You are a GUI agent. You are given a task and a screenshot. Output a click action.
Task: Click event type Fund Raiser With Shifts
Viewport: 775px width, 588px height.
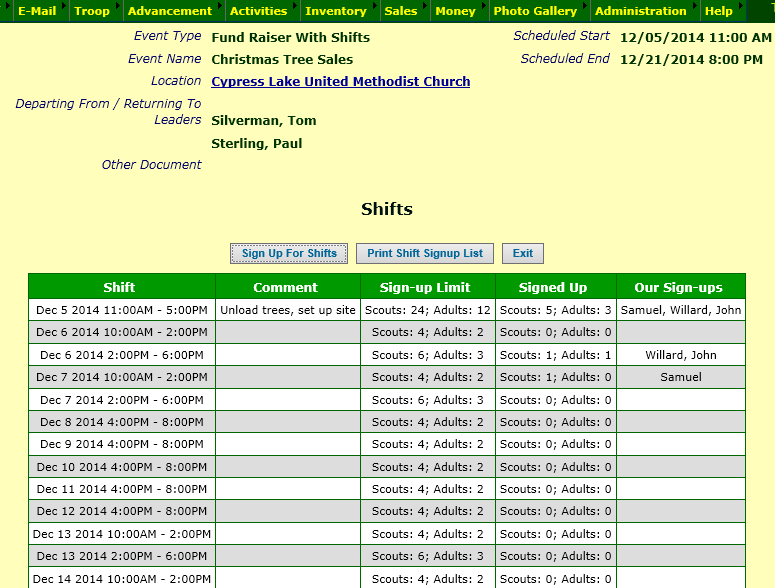tap(291, 38)
